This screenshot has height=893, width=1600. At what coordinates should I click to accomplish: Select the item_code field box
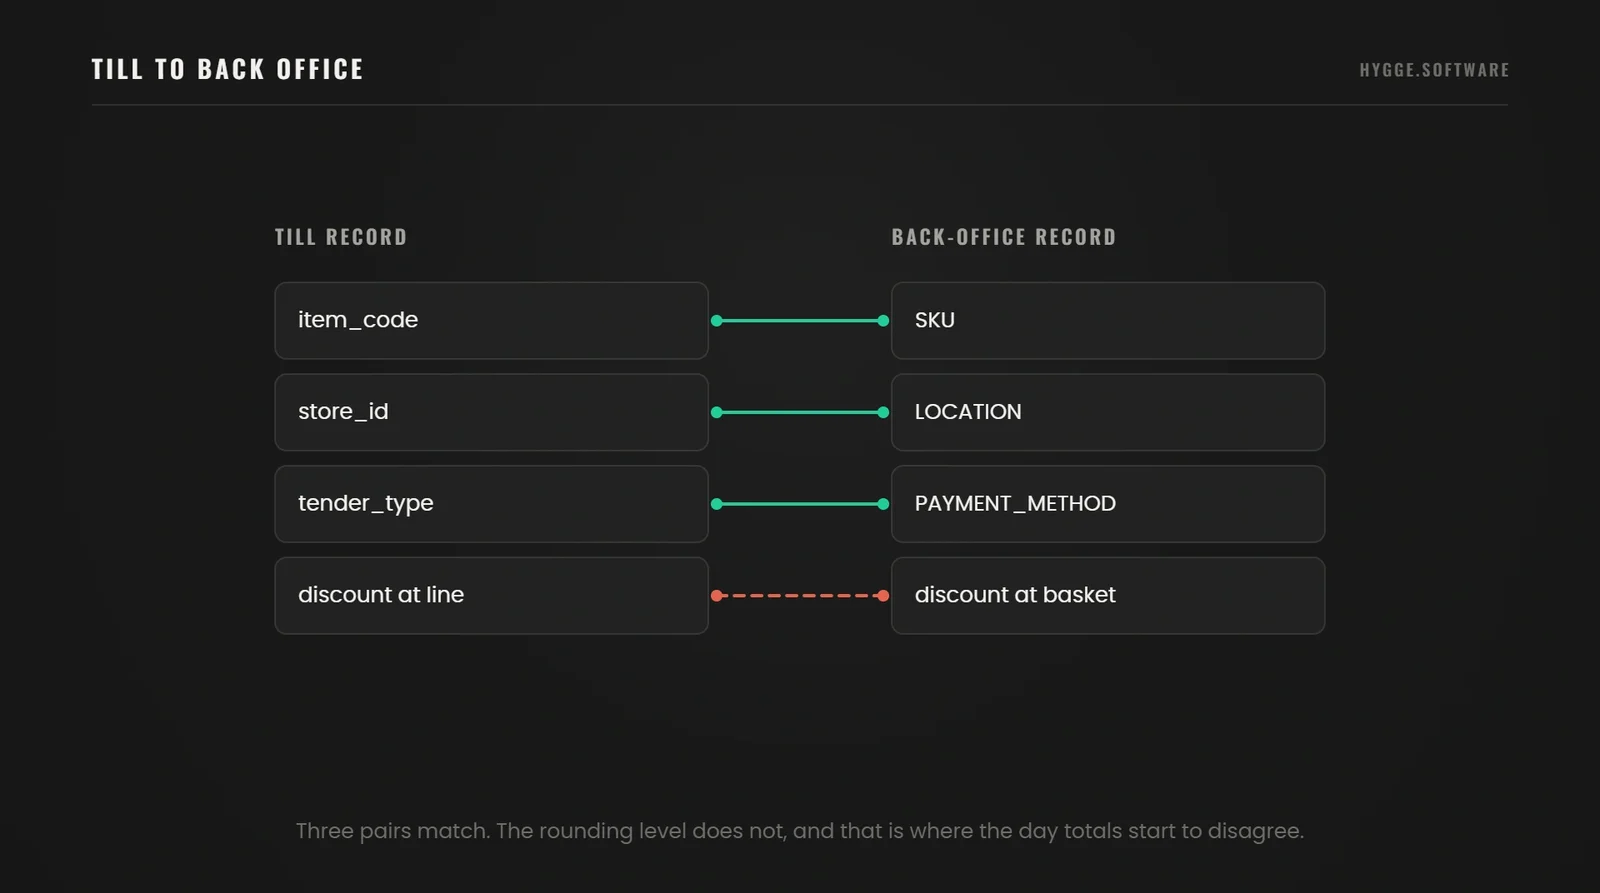pyautogui.click(x=491, y=320)
